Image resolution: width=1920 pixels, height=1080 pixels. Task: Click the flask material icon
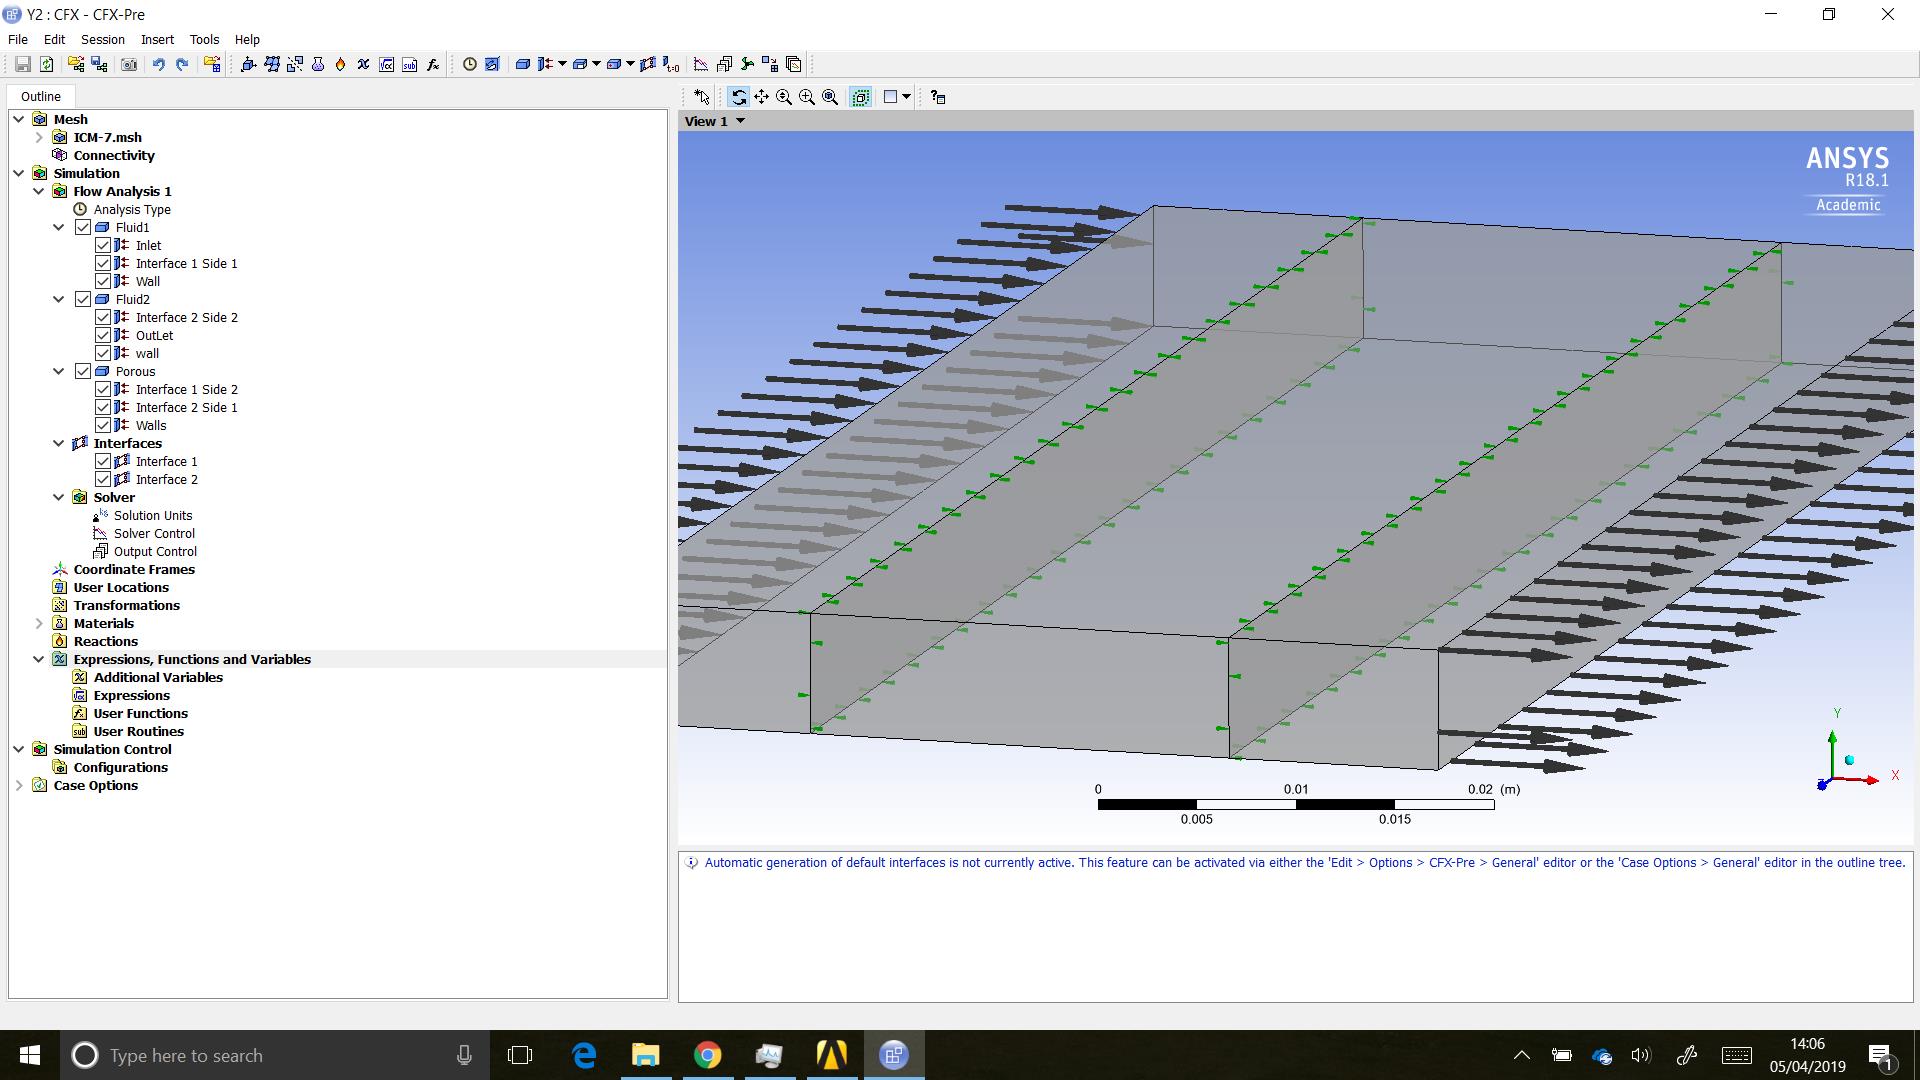318,64
